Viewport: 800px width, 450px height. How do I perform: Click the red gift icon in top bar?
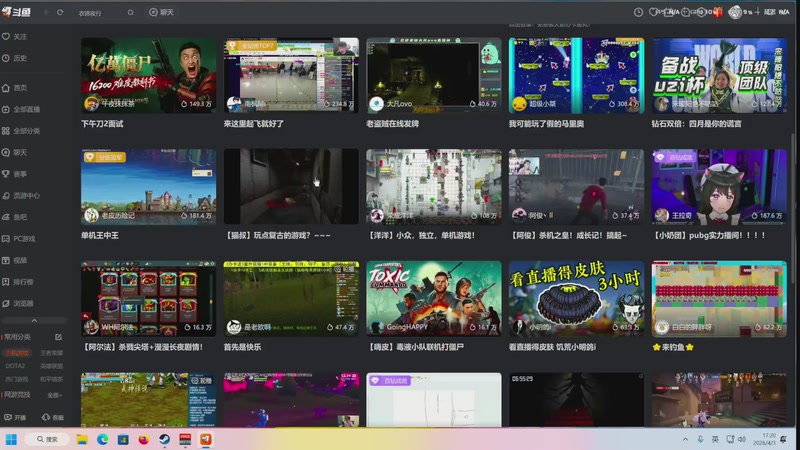point(718,12)
